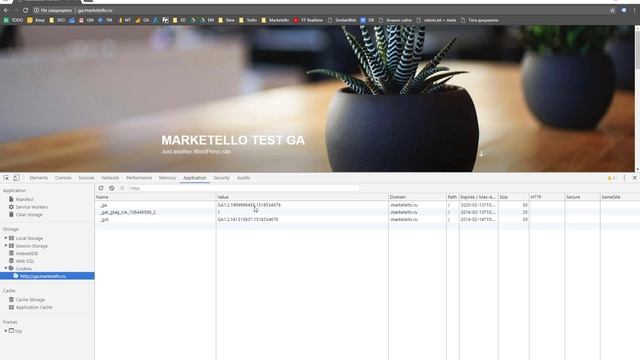Open the SimilarWeb bookmark

(342, 20)
